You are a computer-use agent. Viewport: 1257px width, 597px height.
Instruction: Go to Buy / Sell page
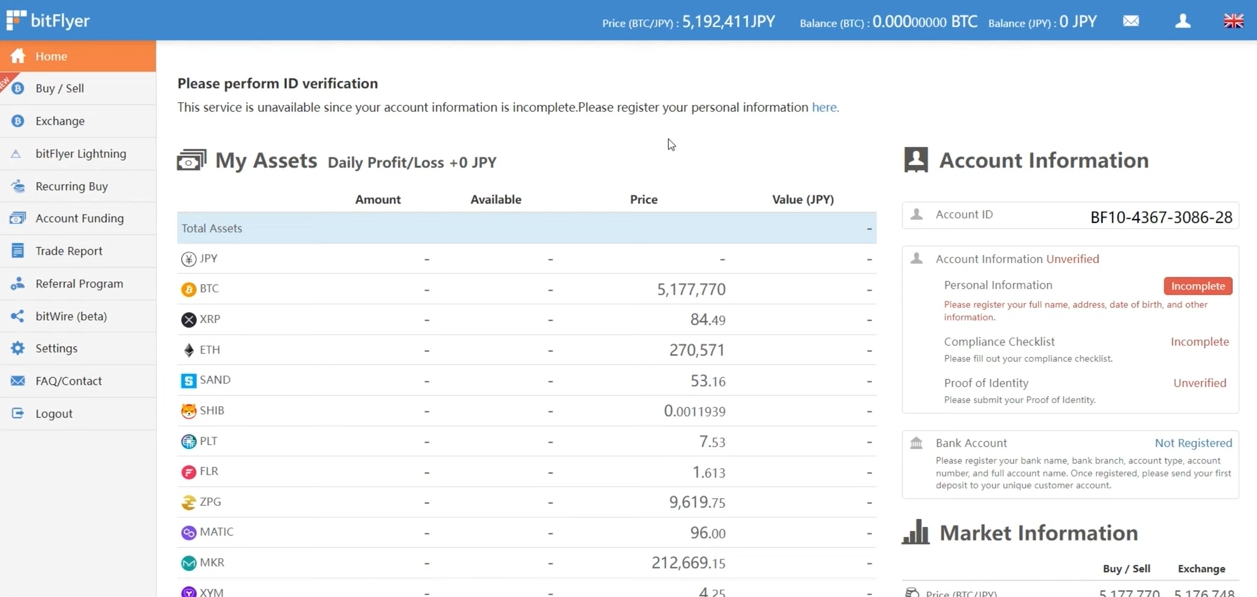tap(78, 89)
